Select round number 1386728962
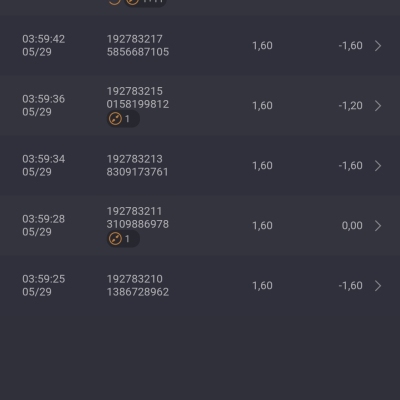The width and height of the screenshot is (400, 400). coord(138,292)
